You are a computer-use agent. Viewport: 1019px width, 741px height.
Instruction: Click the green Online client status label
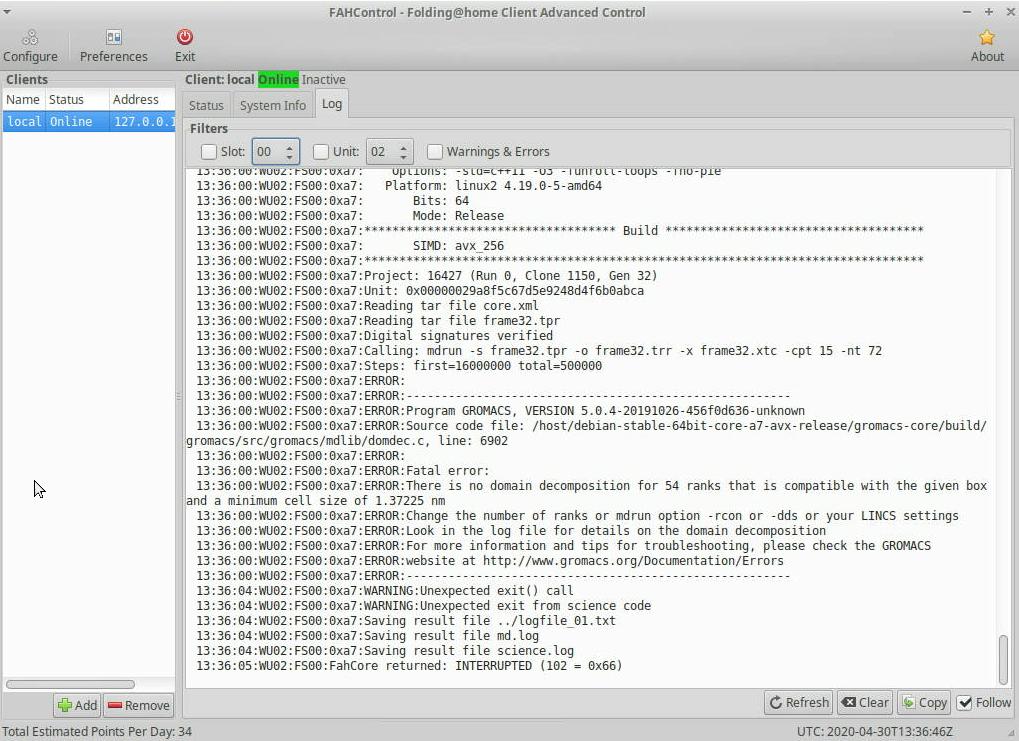[x=278, y=79]
